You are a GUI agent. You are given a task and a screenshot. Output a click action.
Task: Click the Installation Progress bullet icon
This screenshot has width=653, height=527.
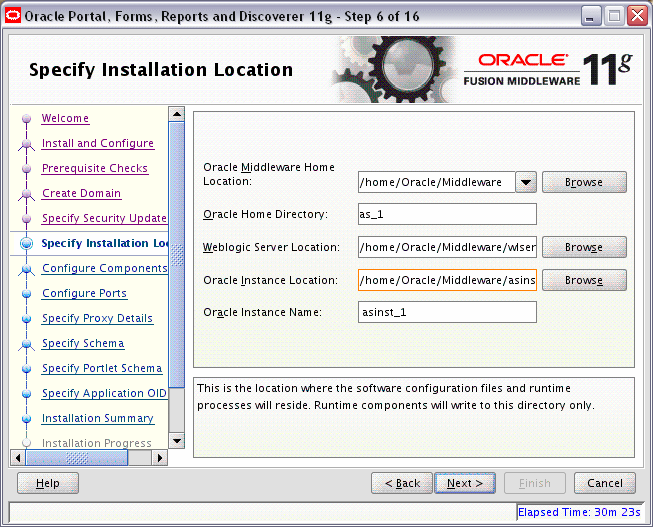(x=27, y=443)
